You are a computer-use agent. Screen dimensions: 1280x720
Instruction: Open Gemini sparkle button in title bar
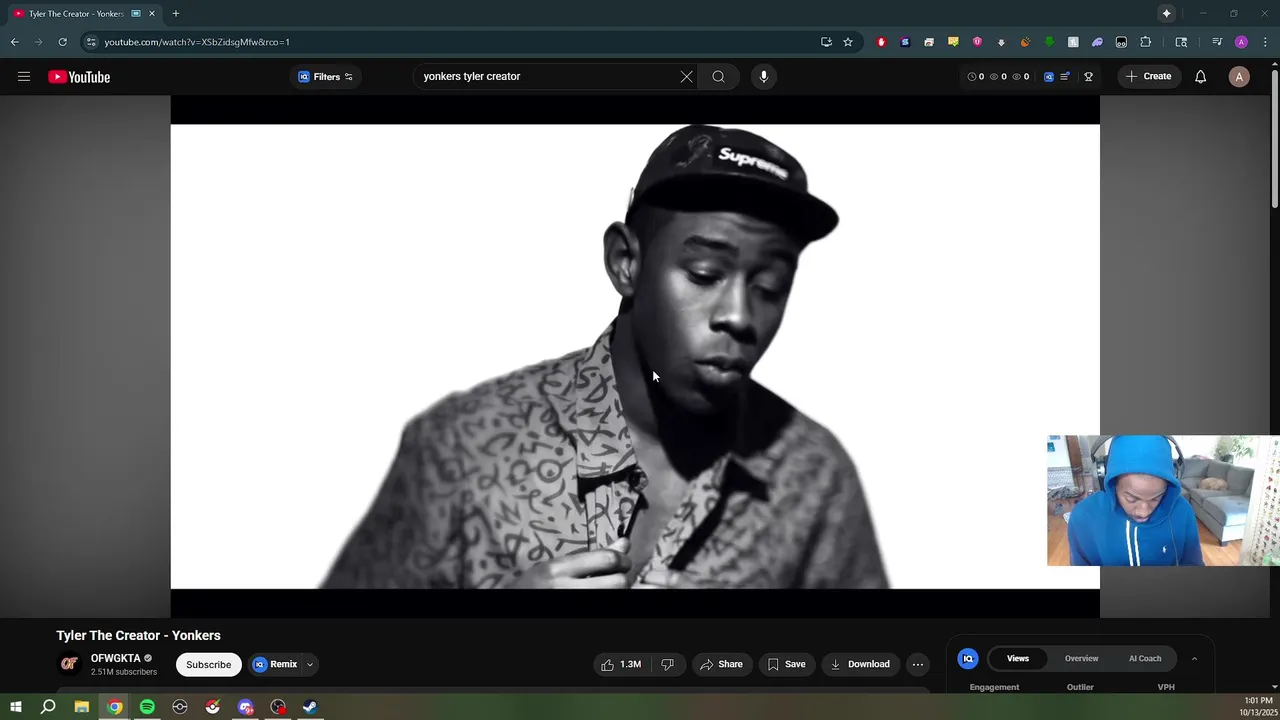point(1166,14)
